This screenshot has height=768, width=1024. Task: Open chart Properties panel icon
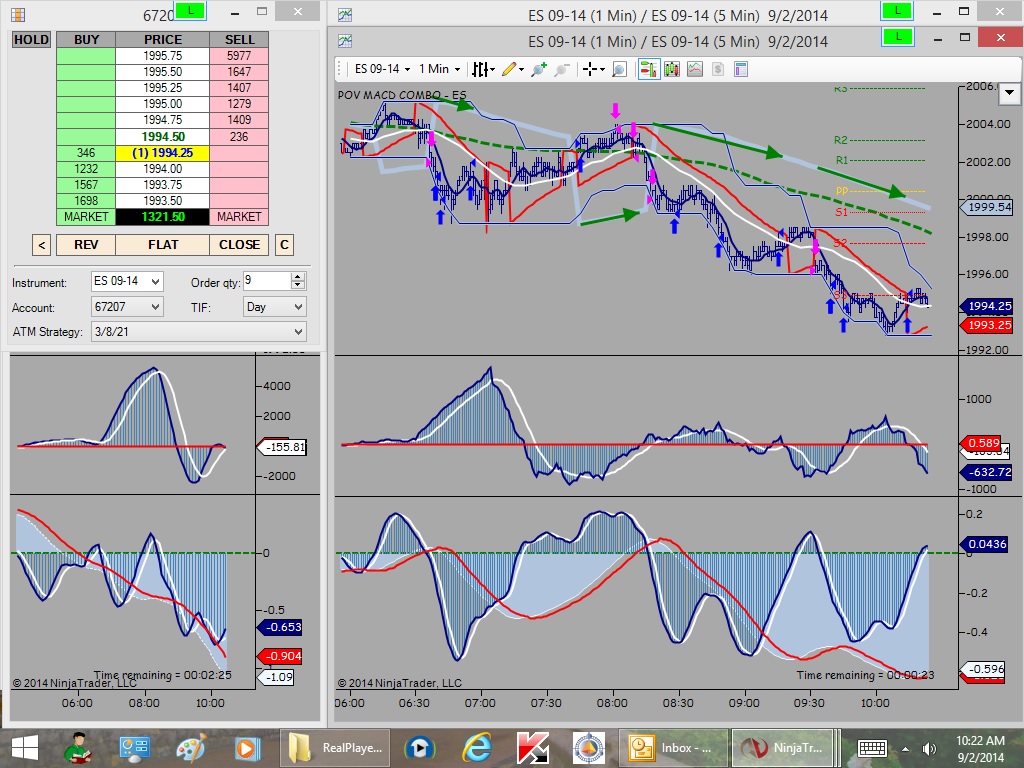pos(741,69)
